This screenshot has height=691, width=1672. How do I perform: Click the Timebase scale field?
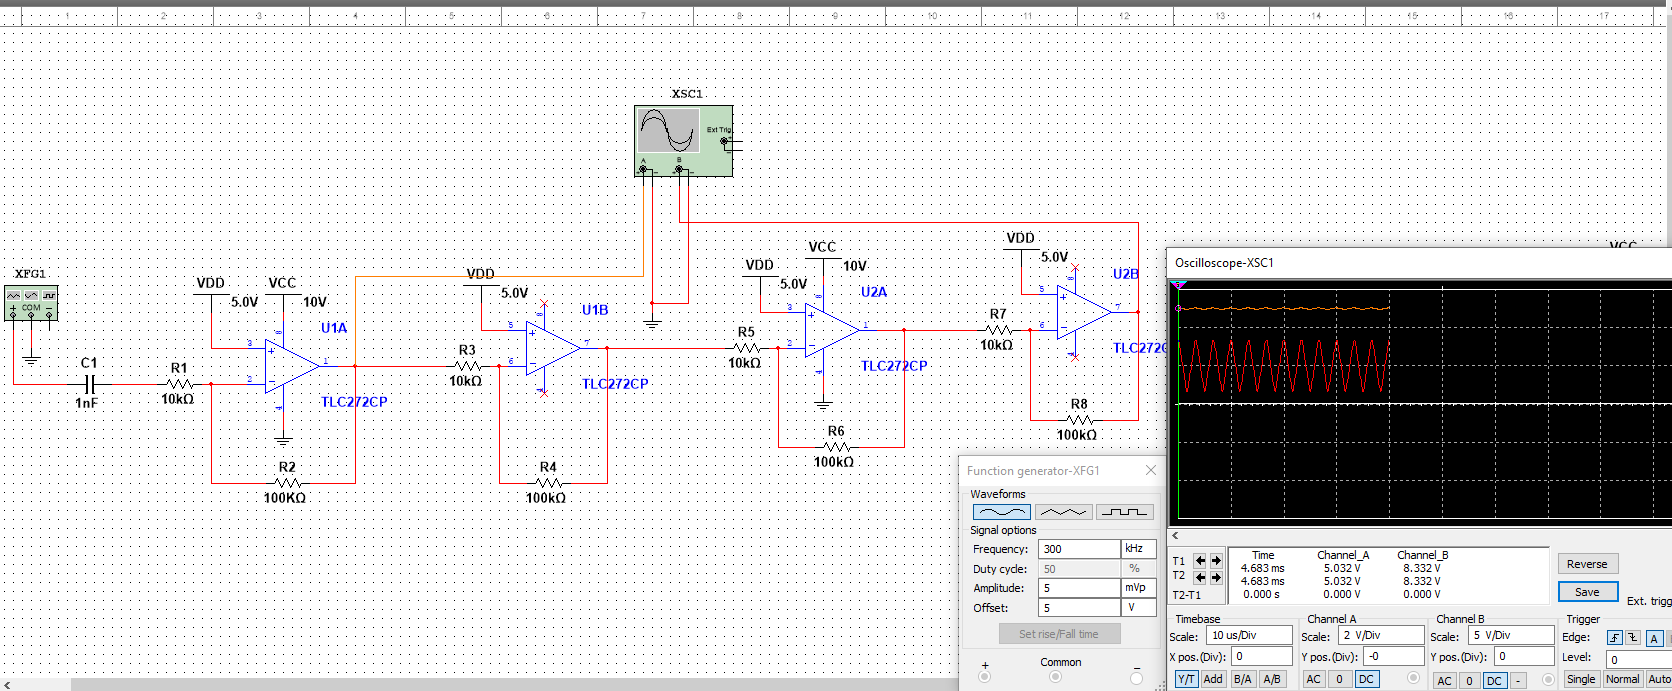coord(1249,636)
